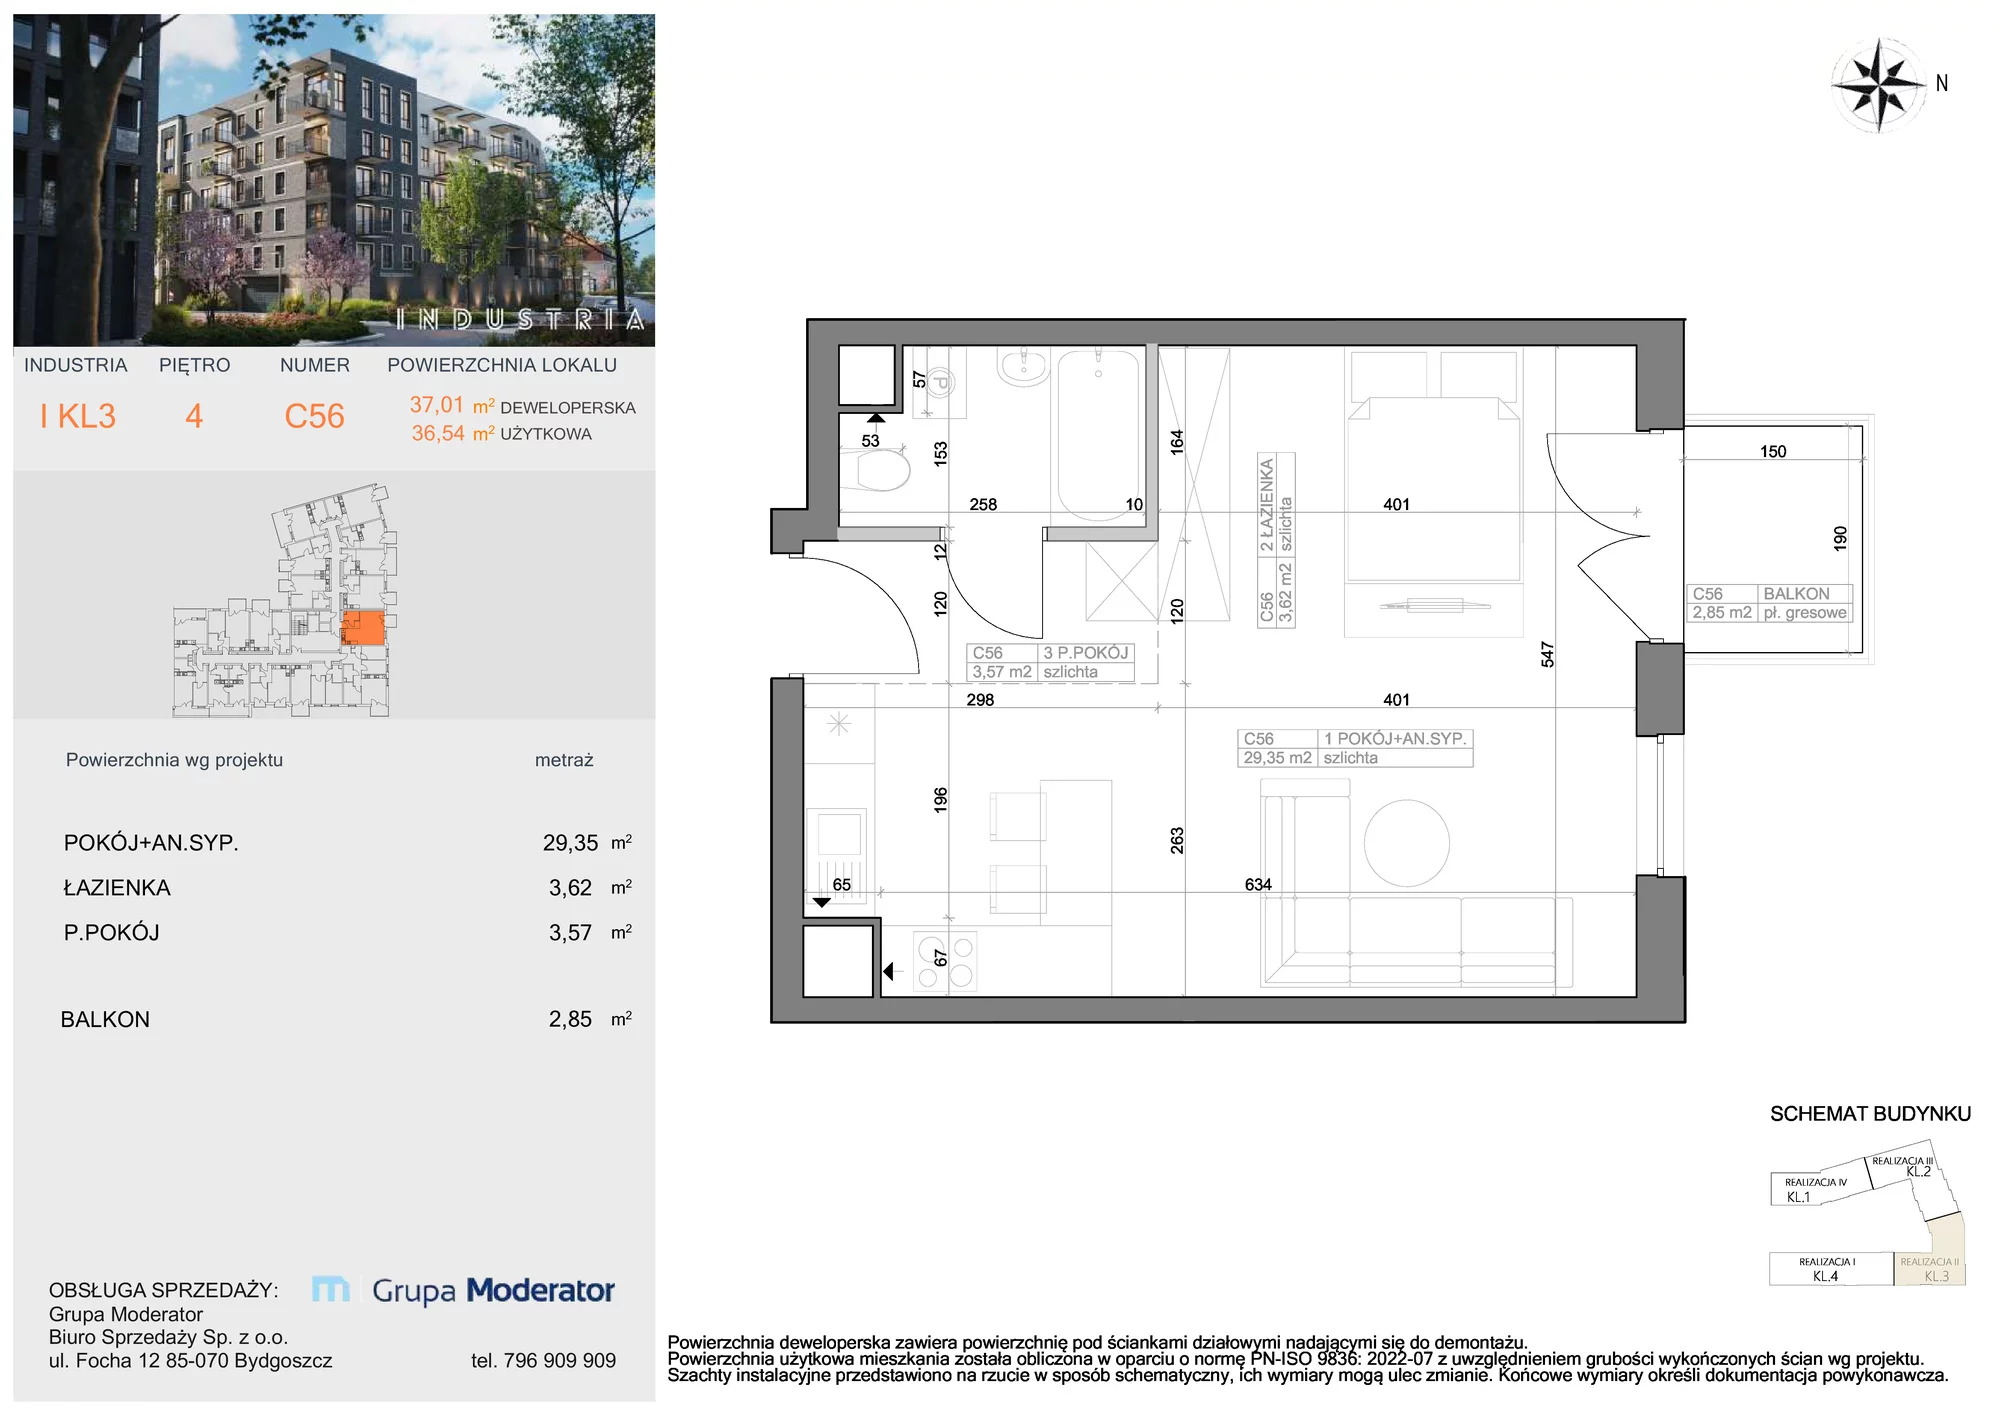This screenshot has width=2000, height=1414.
Task: Click the orange unit number C56
Action: coord(314,416)
